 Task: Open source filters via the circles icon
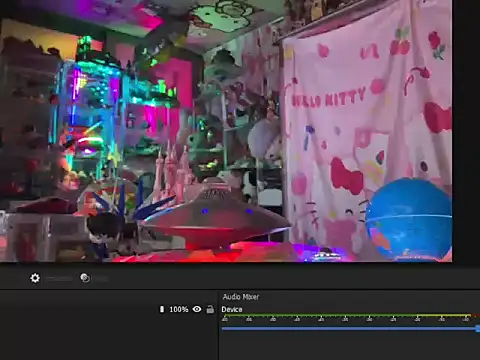pos(85,278)
